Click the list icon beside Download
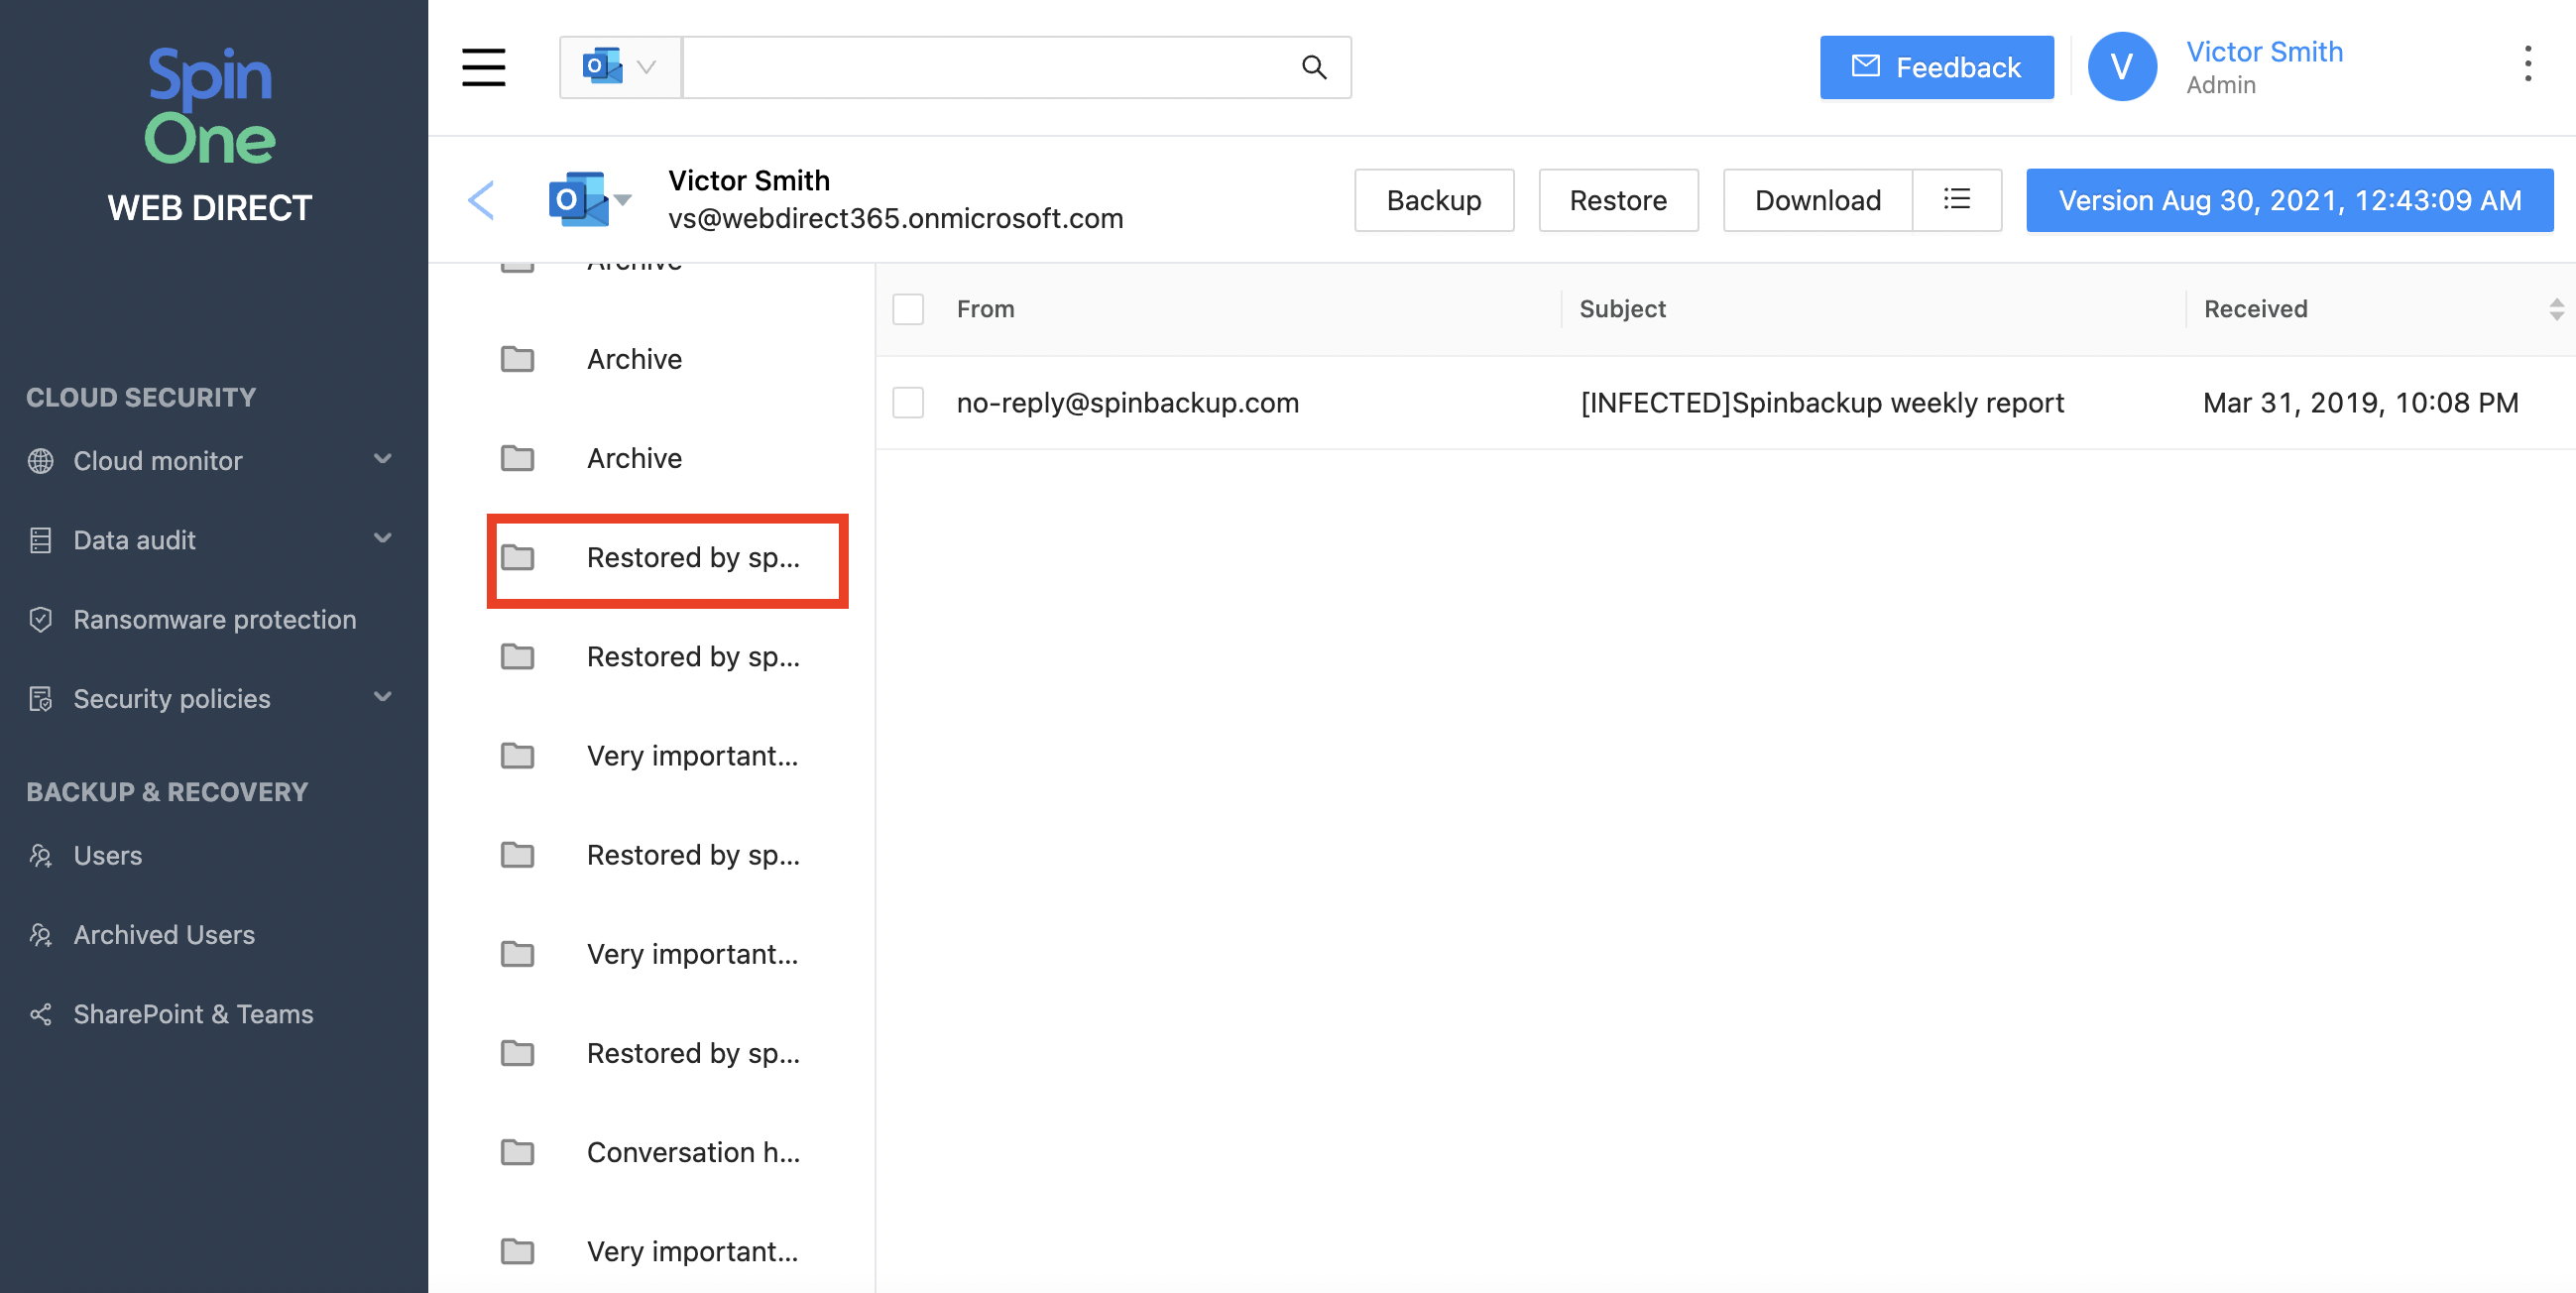The image size is (2576, 1293). 1956,200
